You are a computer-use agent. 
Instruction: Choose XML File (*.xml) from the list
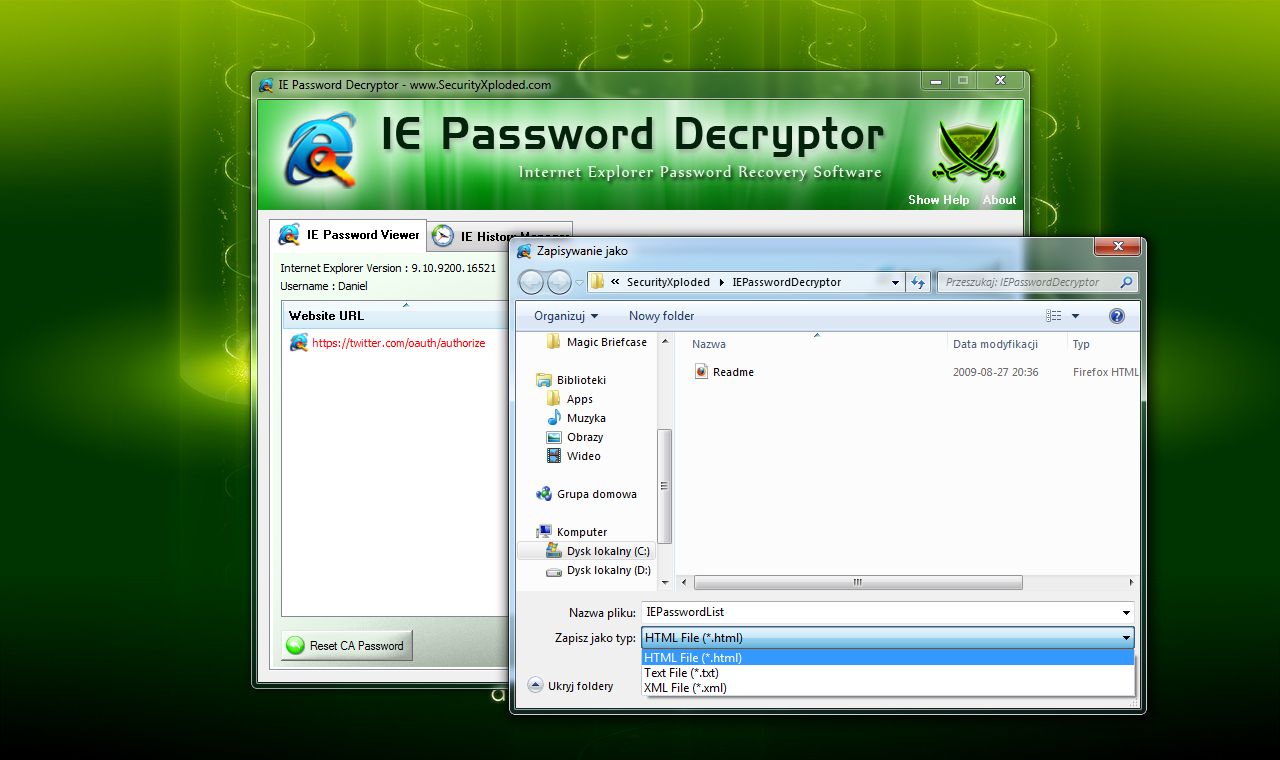[x=887, y=687]
